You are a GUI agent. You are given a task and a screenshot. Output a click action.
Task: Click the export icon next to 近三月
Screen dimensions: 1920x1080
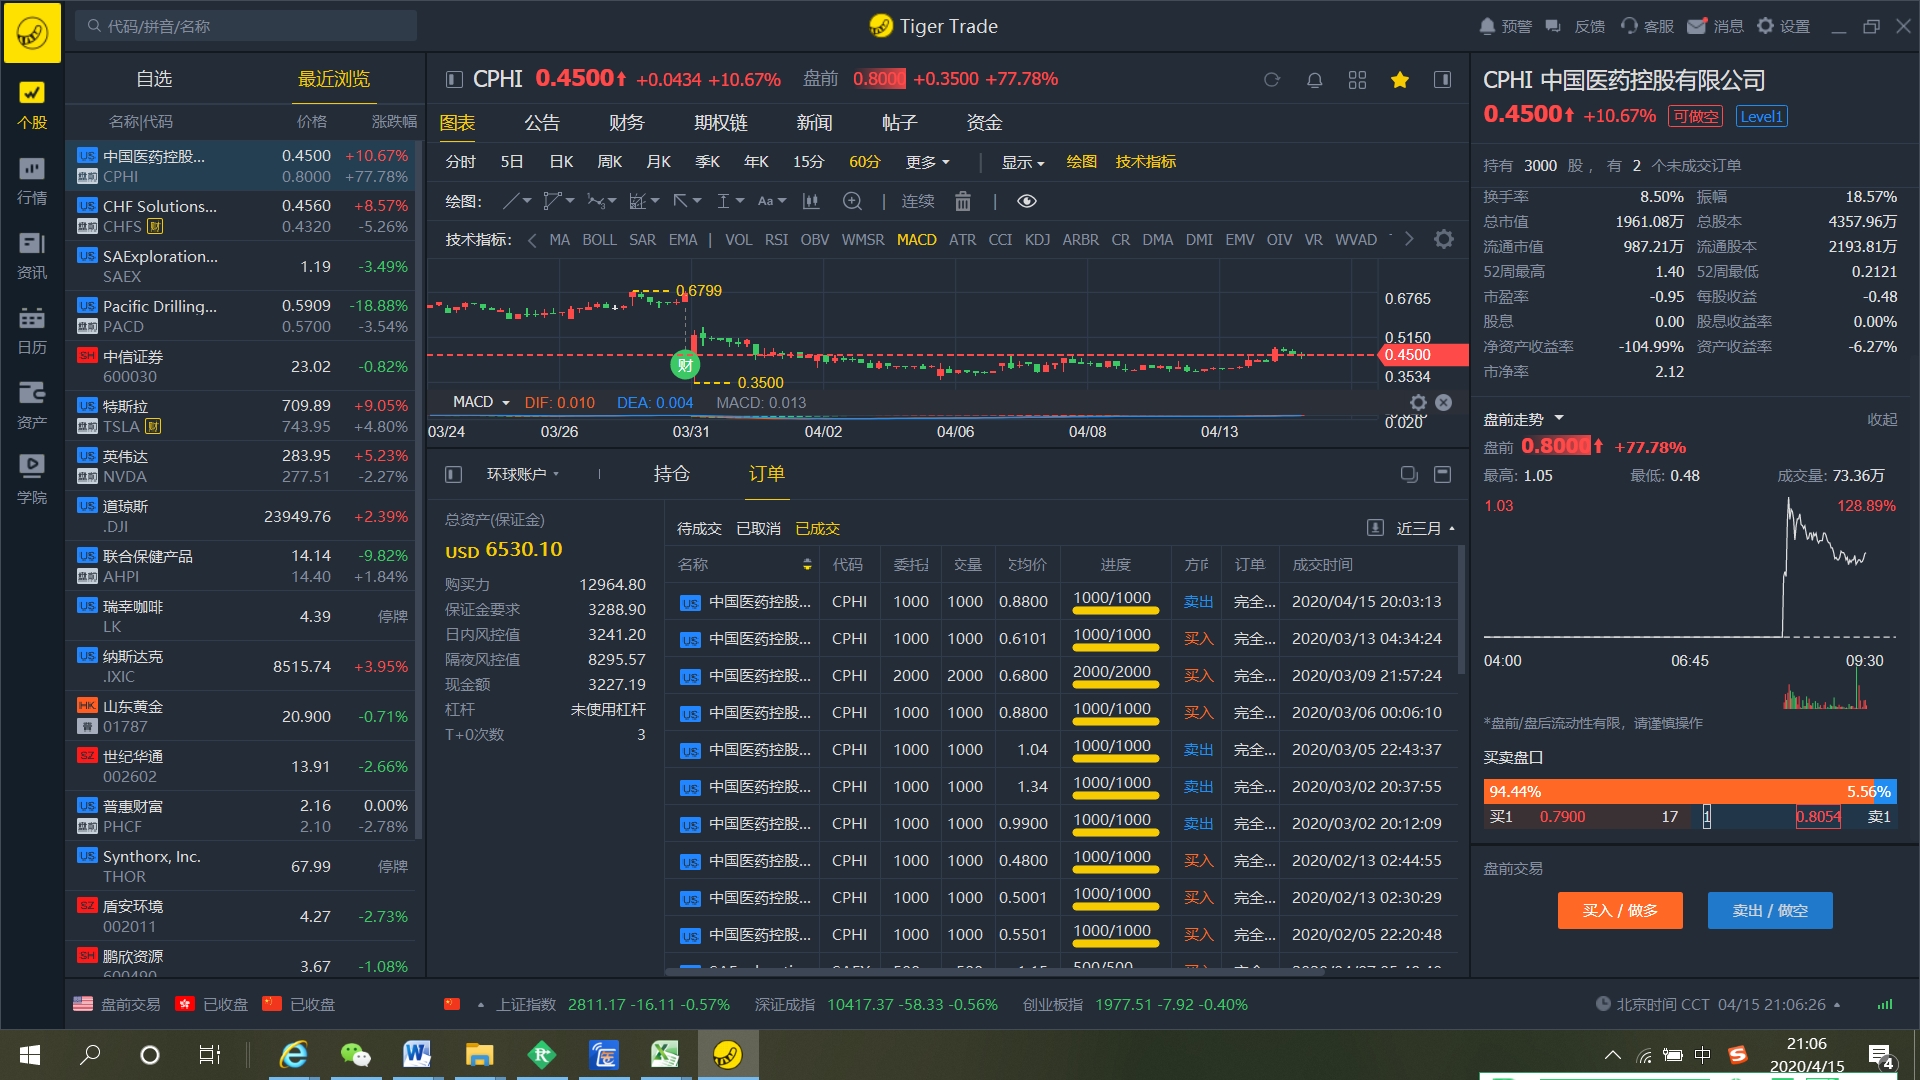(x=1375, y=528)
